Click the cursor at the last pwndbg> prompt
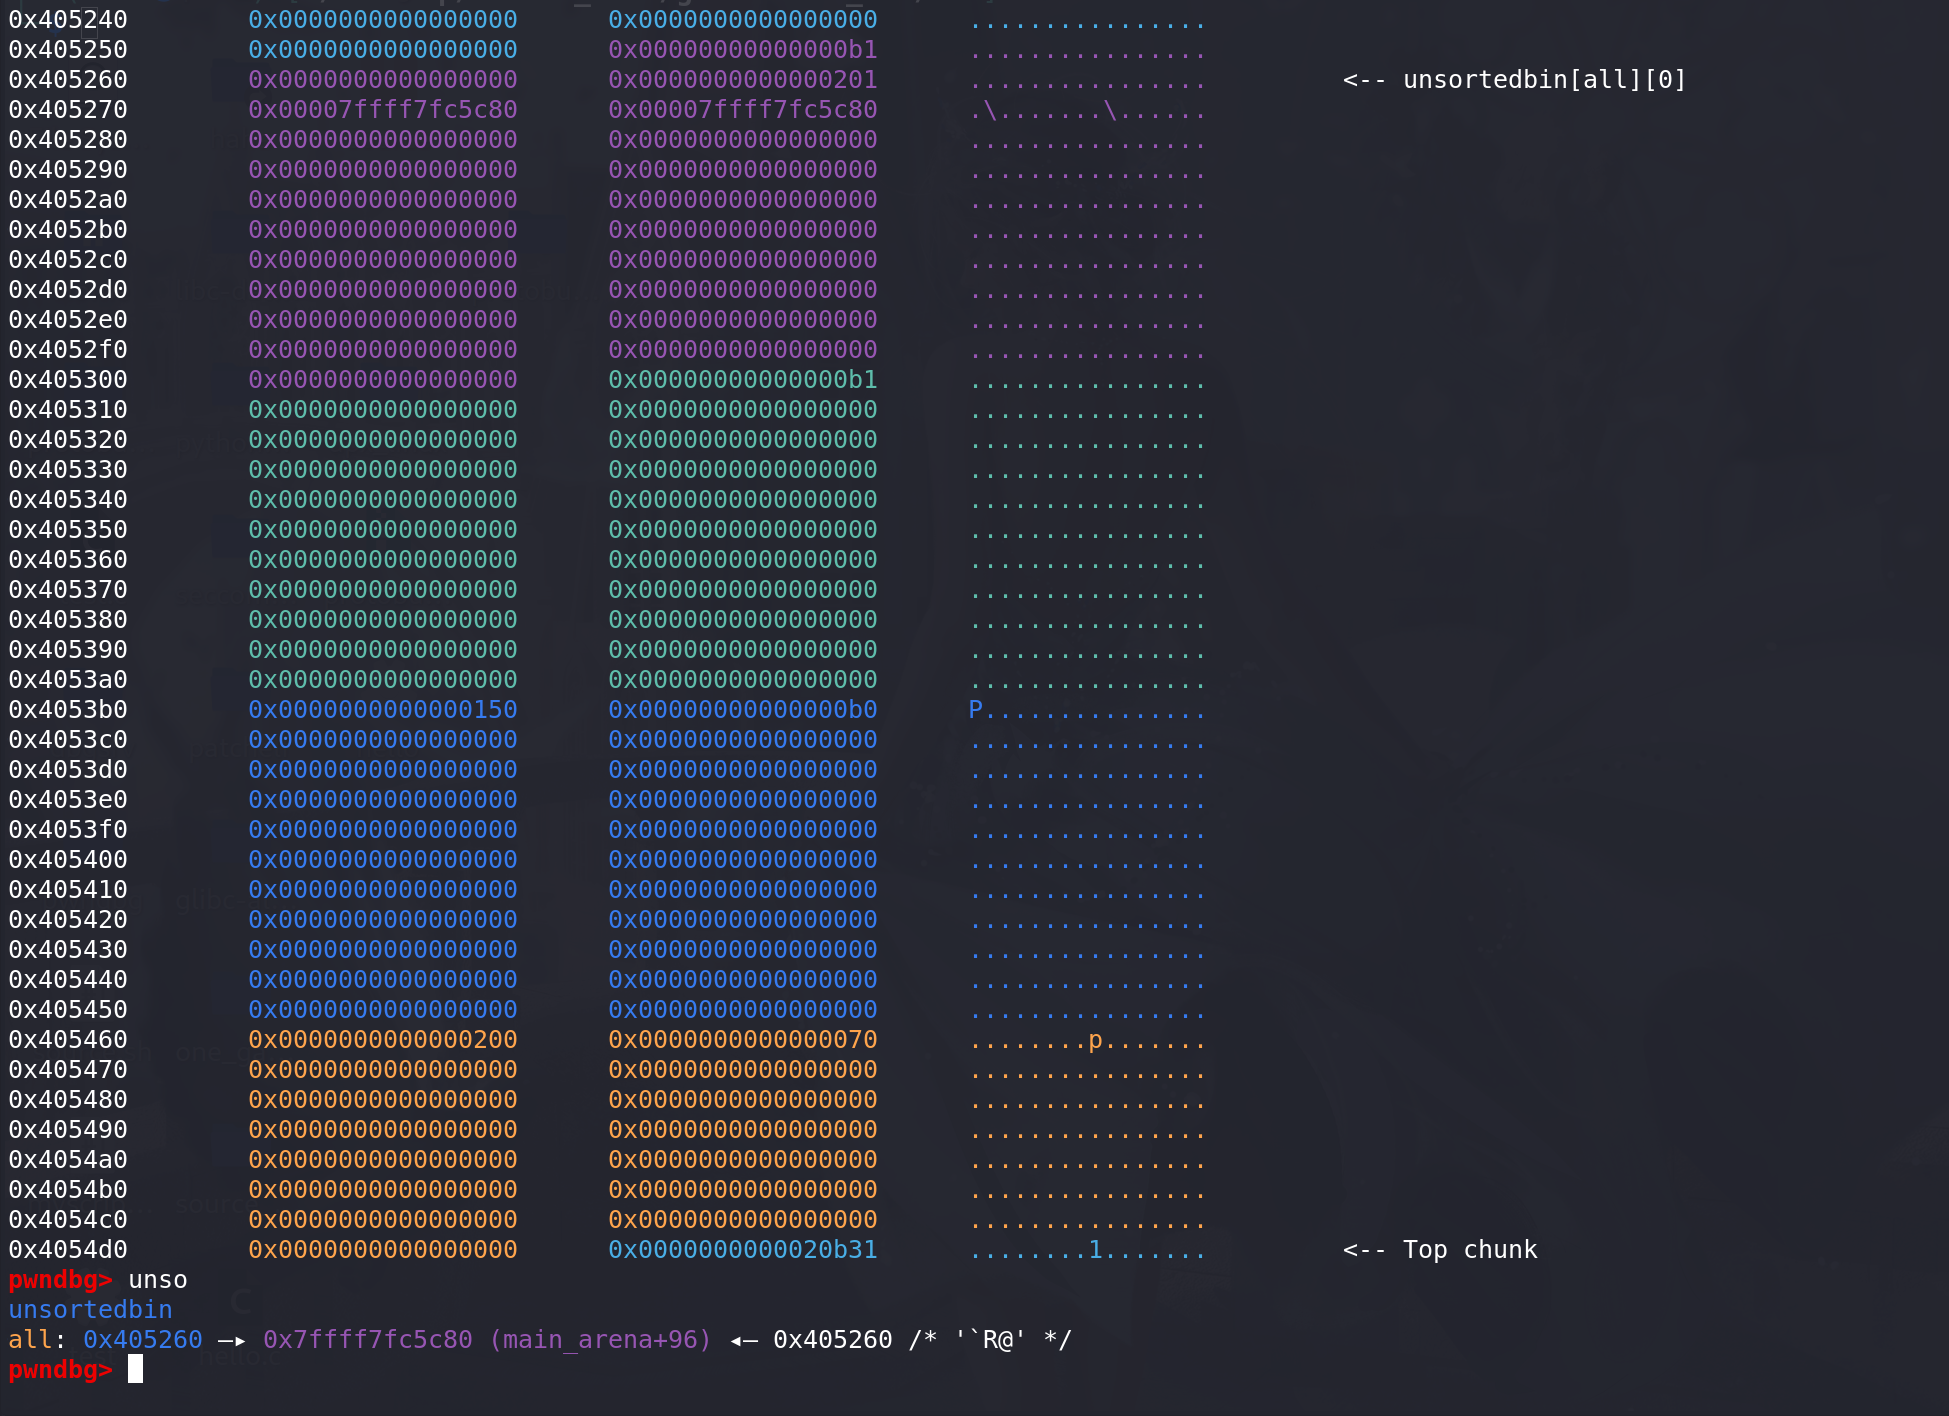Viewport: 1949px width, 1416px height. coord(135,1370)
